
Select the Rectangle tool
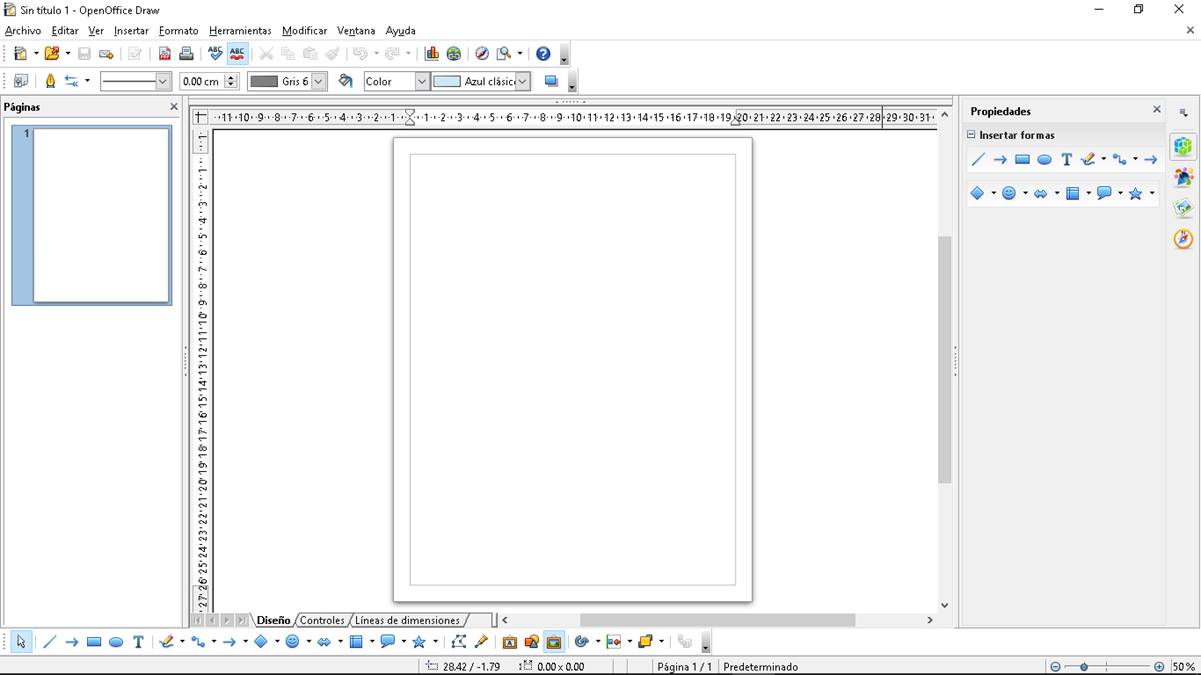point(93,642)
